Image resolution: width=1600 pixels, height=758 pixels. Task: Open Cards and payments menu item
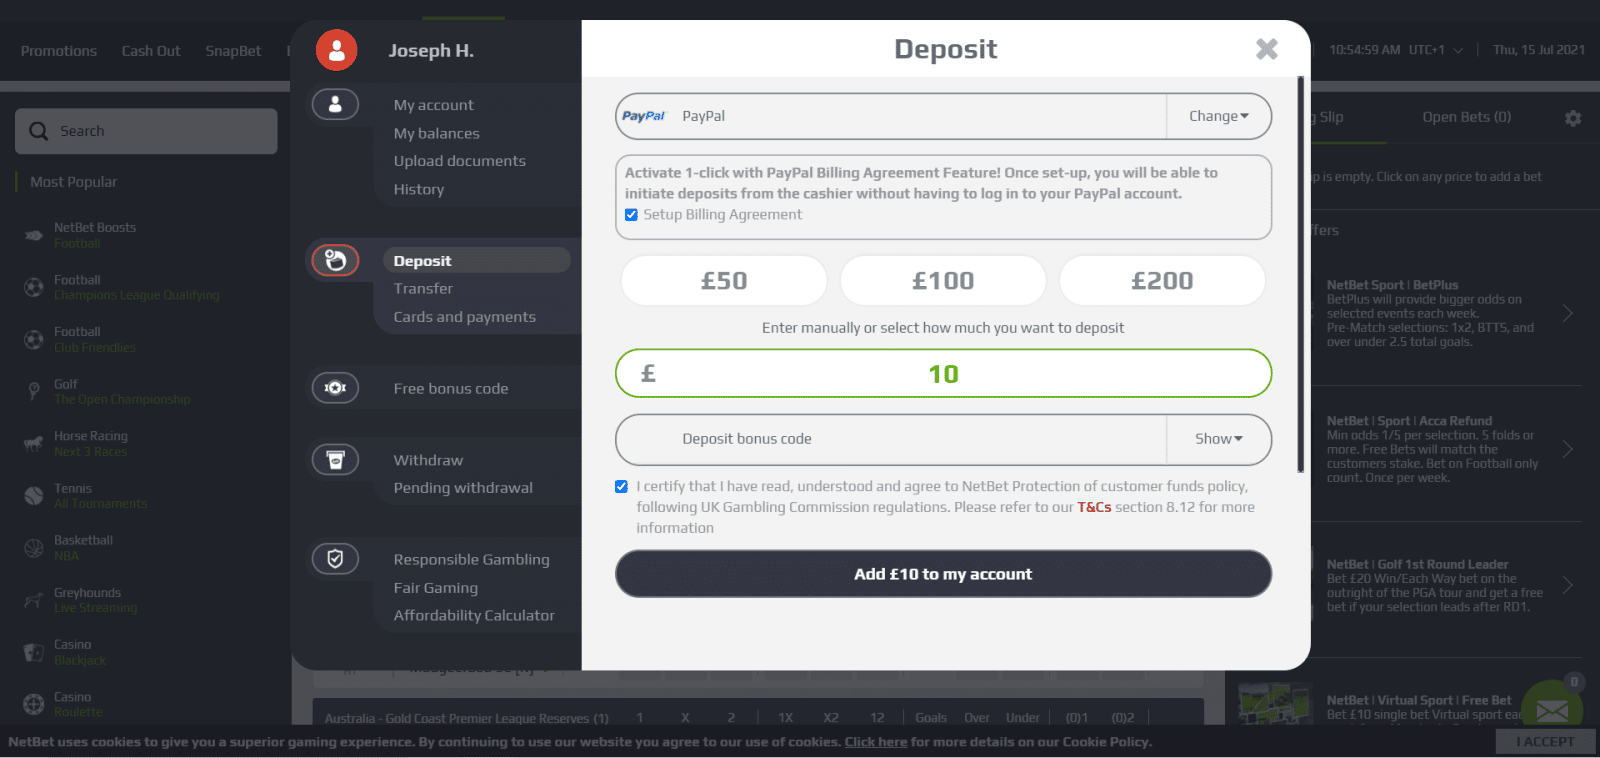point(464,317)
